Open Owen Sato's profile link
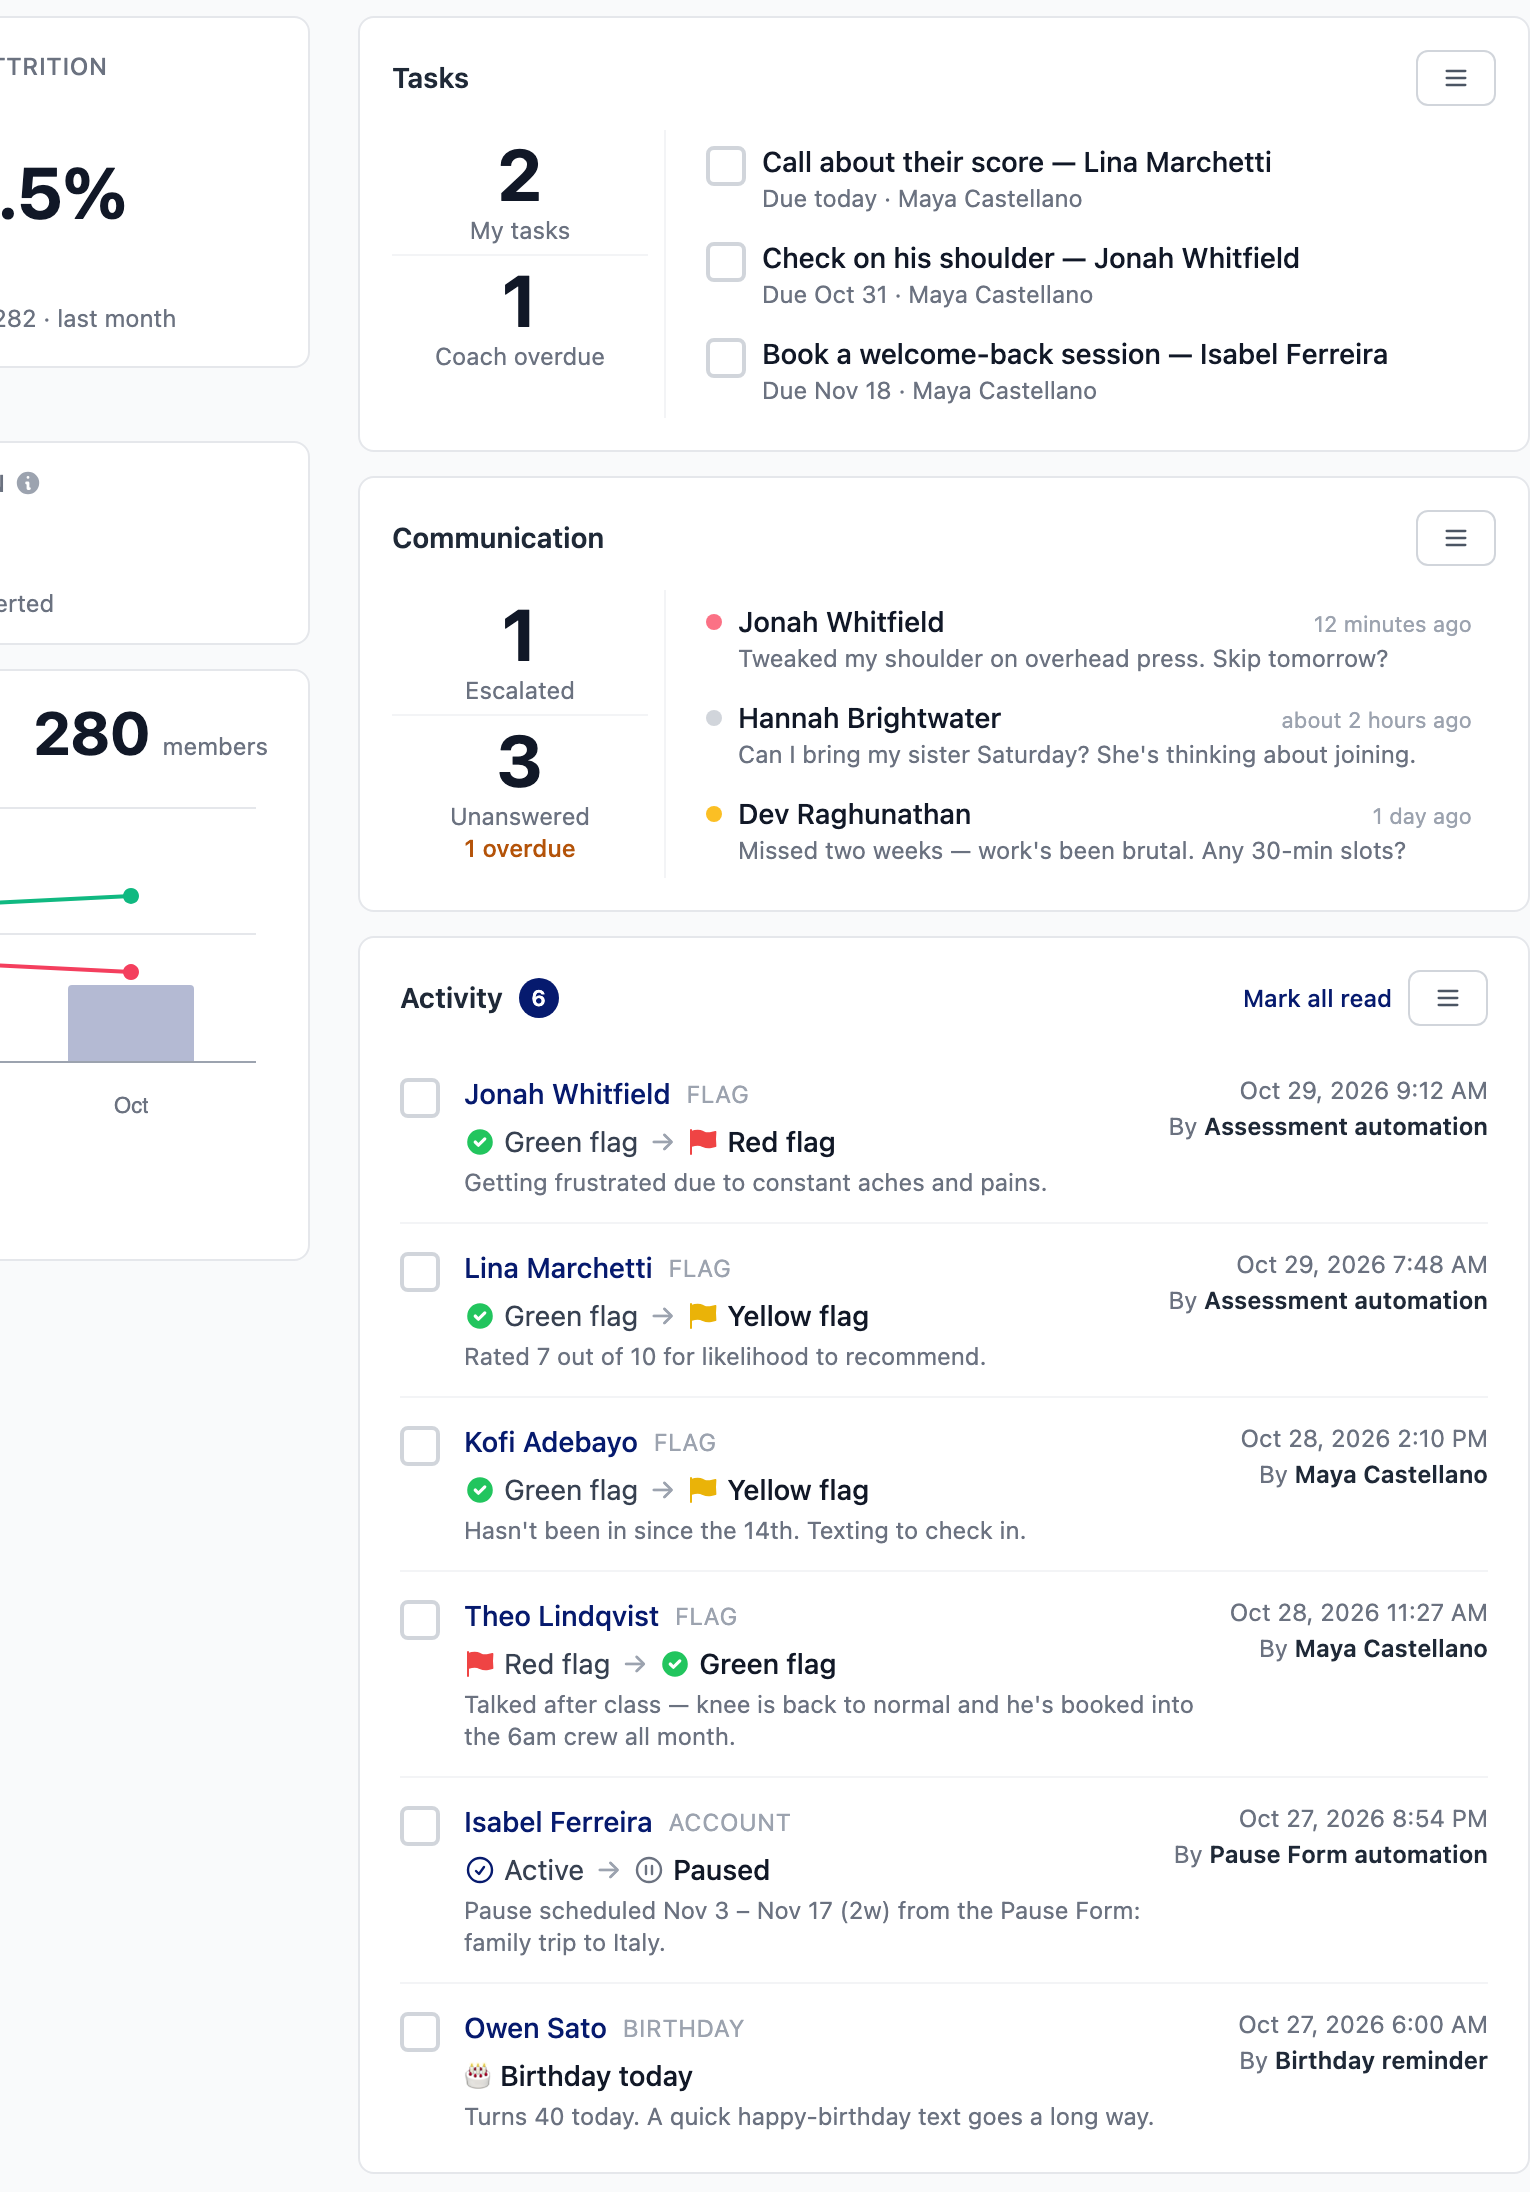This screenshot has height=2192, width=1530. click(x=536, y=2028)
